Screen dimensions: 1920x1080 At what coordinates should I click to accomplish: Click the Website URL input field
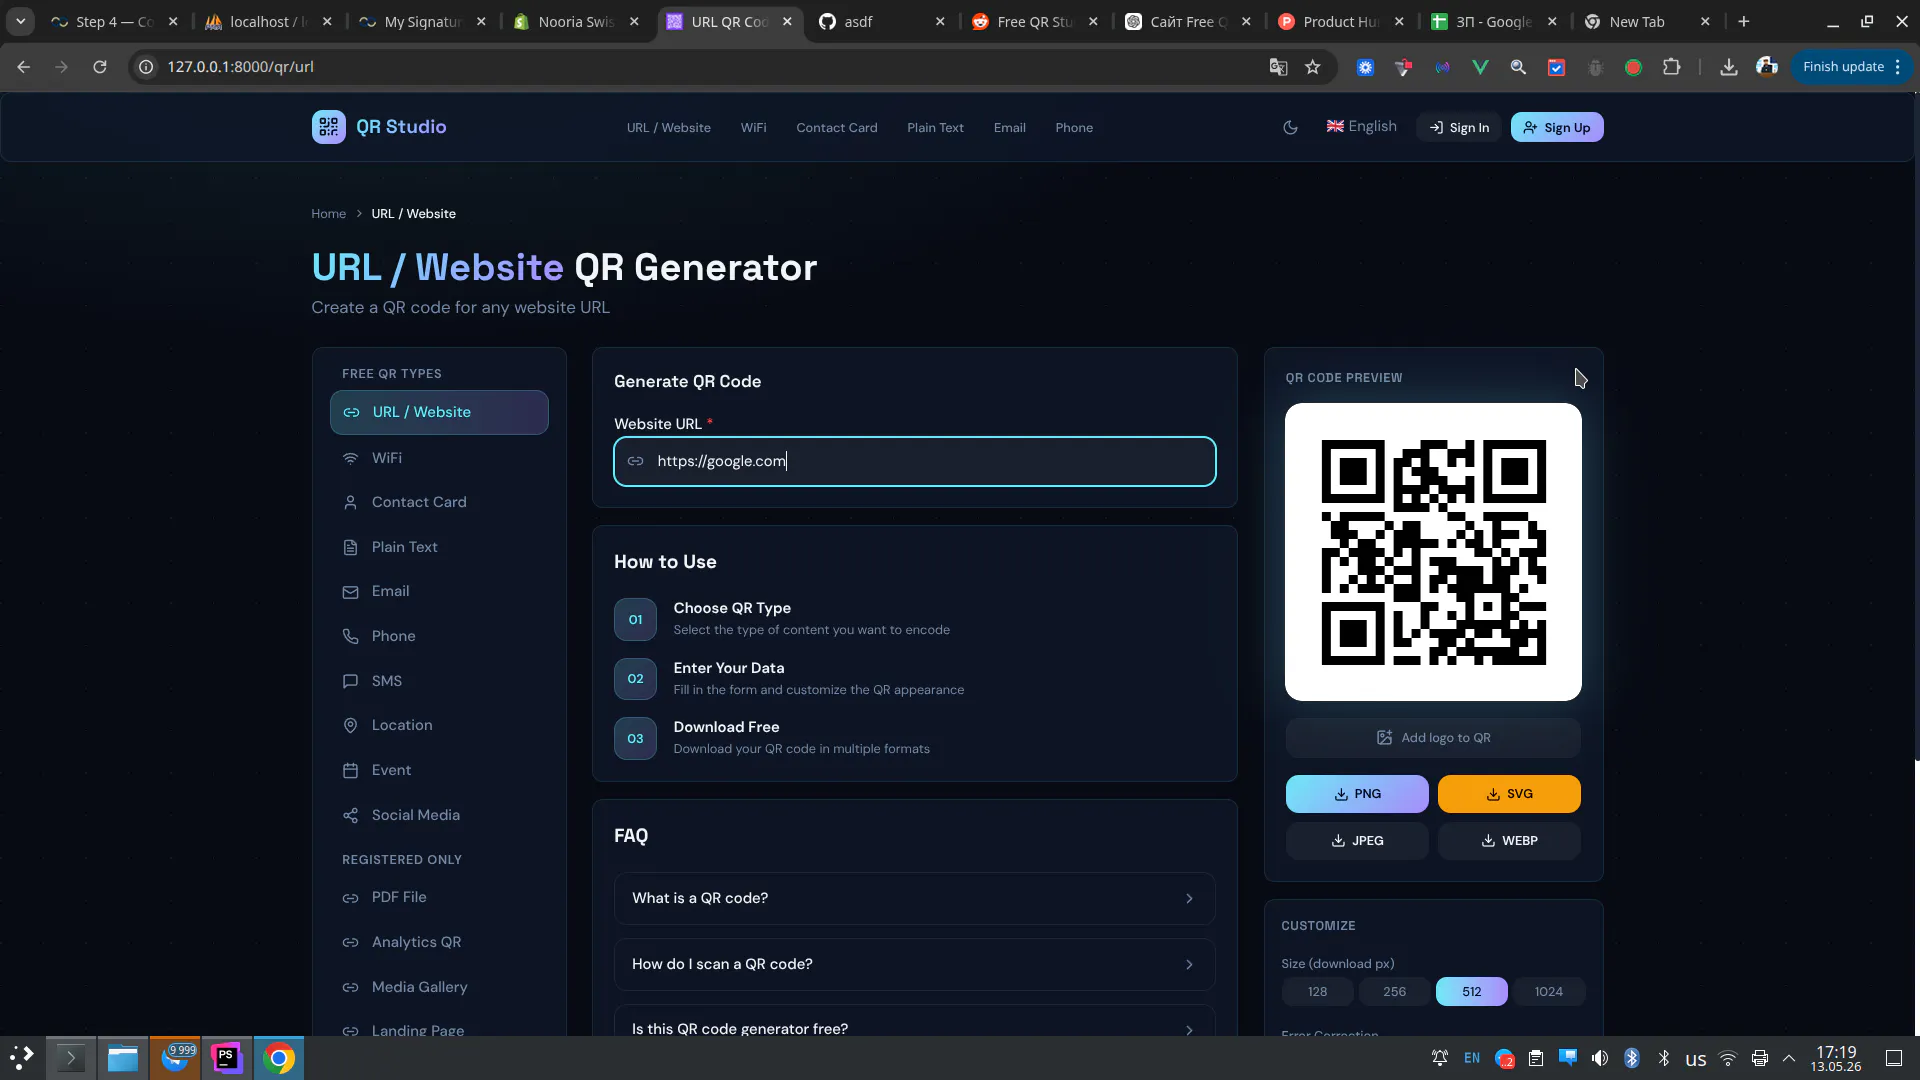pyautogui.click(x=915, y=461)
